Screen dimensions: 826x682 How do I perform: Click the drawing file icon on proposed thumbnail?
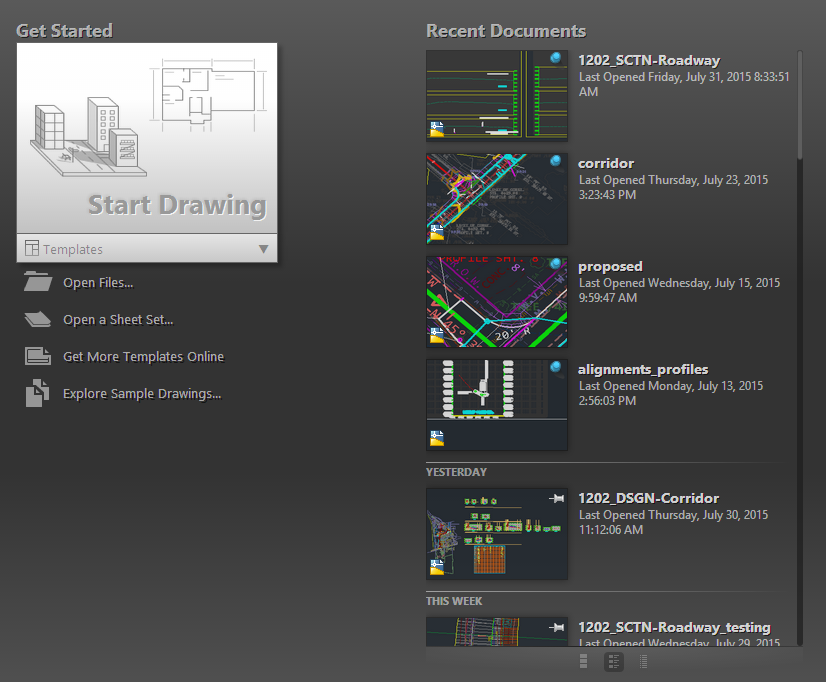click(x=437, y=335)
